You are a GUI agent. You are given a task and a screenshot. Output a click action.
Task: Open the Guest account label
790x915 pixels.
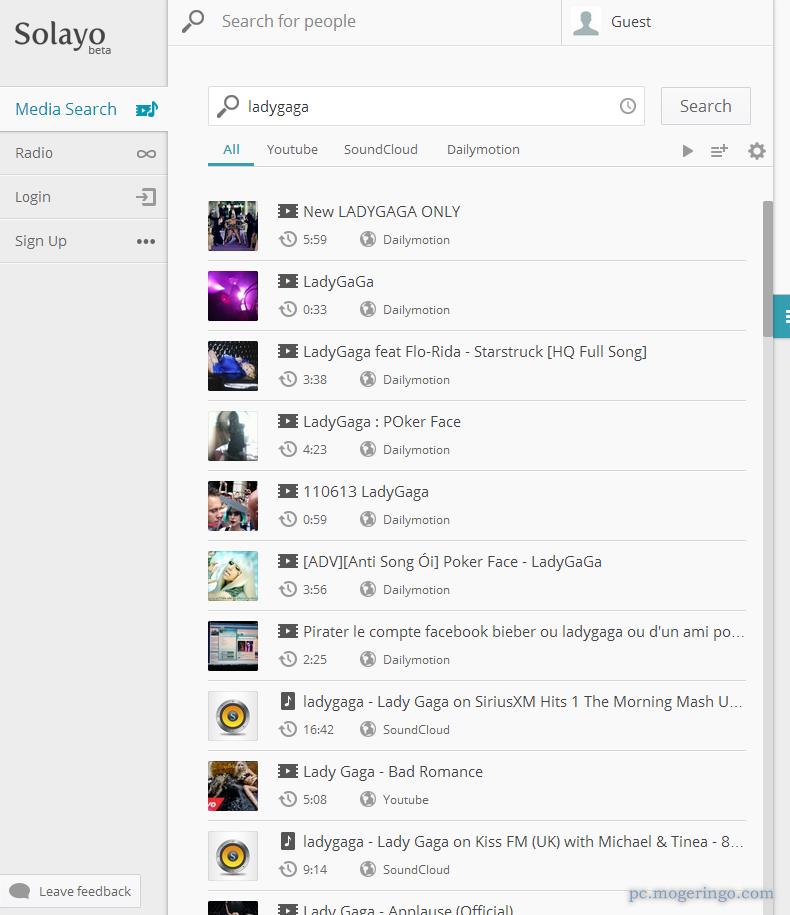point(631,22)
